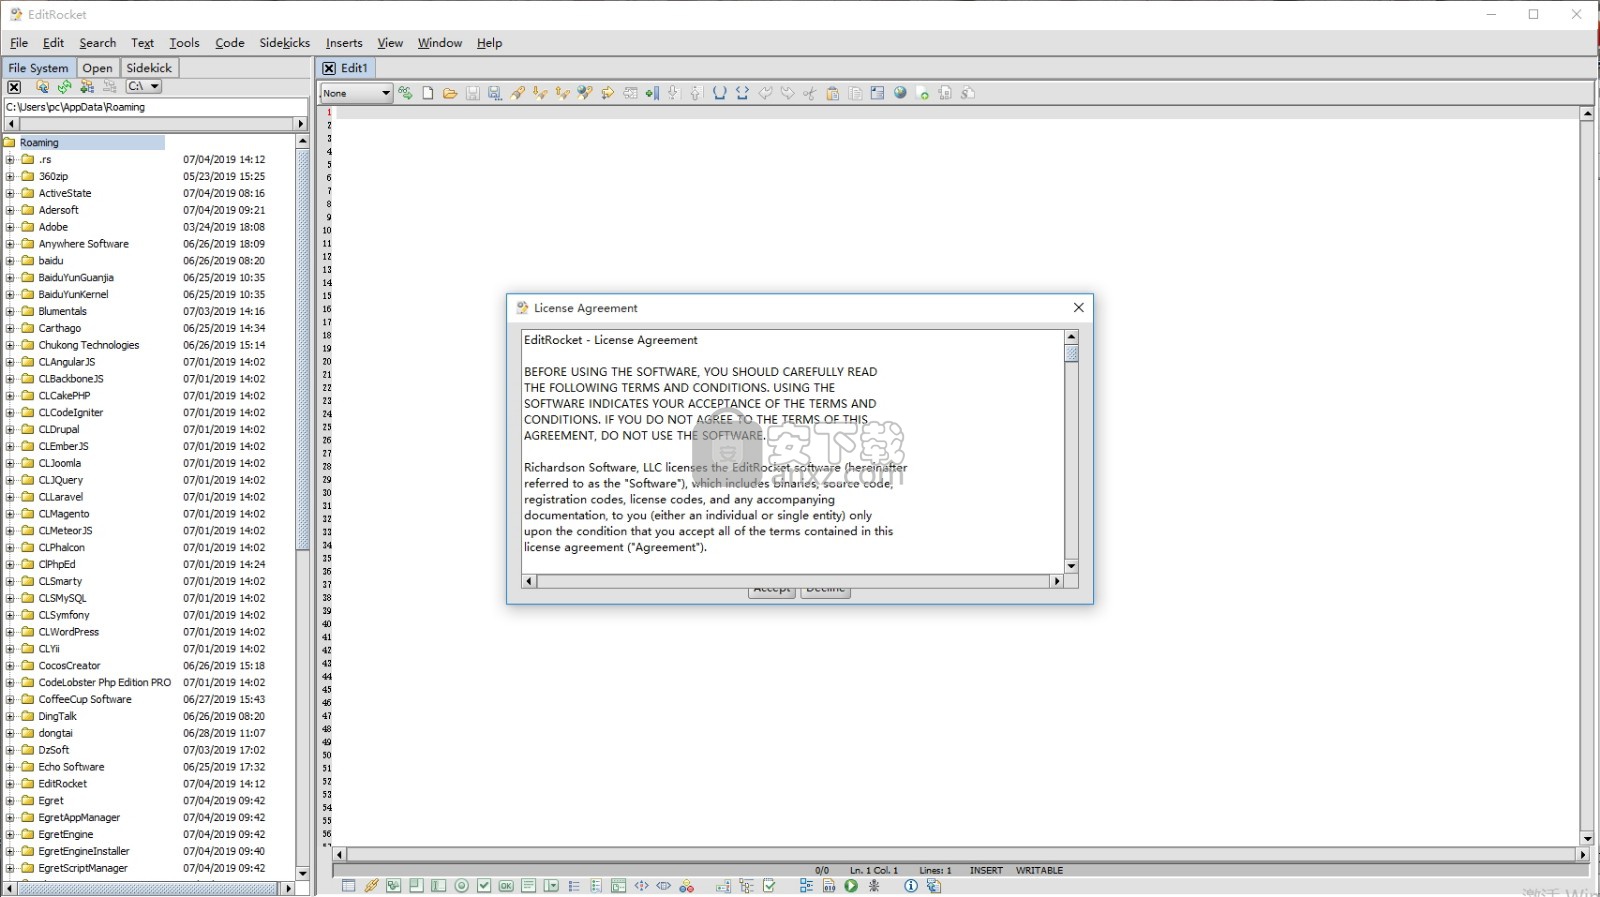Click the table insert icon
This screenshot has width=1600, height=897.
point(348,886)
